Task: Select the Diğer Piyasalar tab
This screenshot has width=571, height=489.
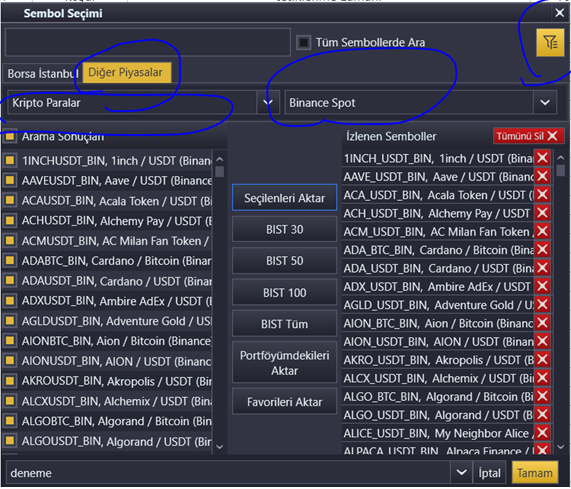Action: point(126,72)
